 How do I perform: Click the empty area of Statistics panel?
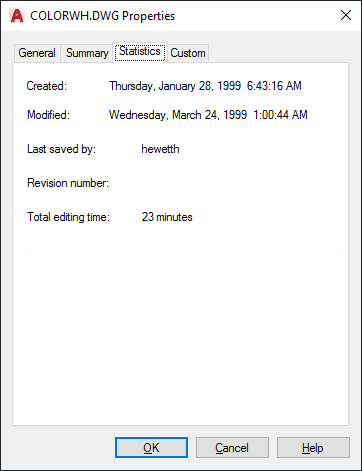[x=181, y=333]
